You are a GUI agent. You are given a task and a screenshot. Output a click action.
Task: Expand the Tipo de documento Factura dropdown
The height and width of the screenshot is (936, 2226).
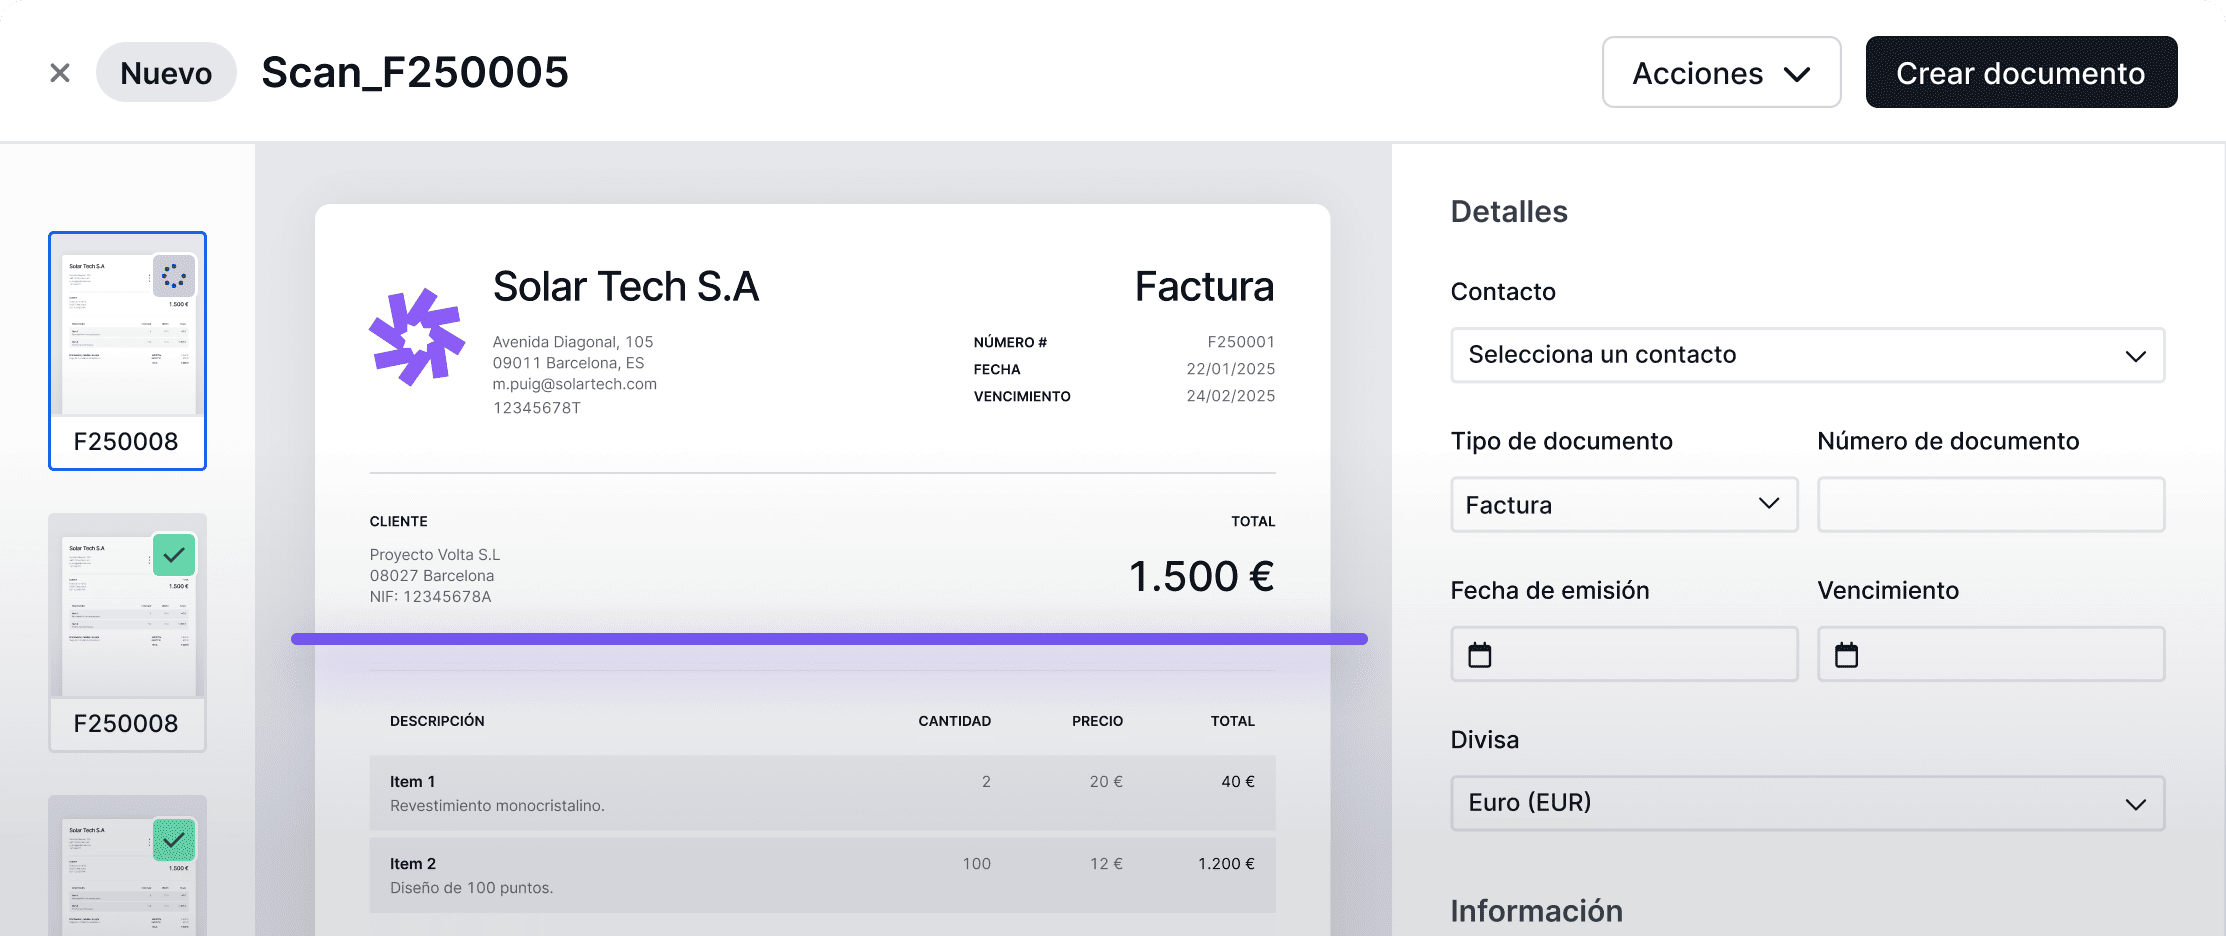[x=1624, y=505]
